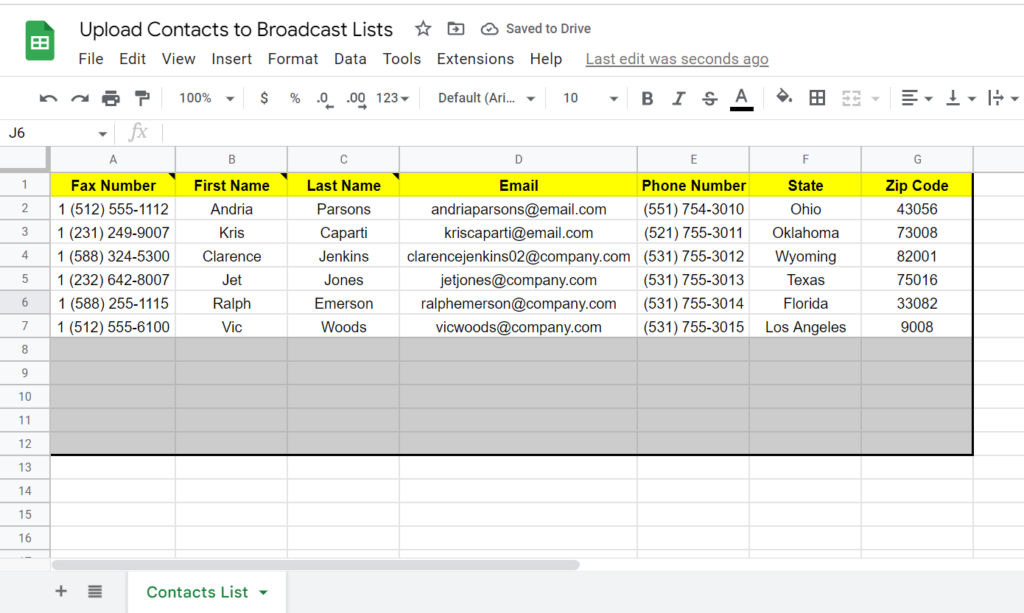Image resolution: width=1024 pixels, height=613 pixels.
Task: Open the All Sheets list icon
Action: click(95, 591)
